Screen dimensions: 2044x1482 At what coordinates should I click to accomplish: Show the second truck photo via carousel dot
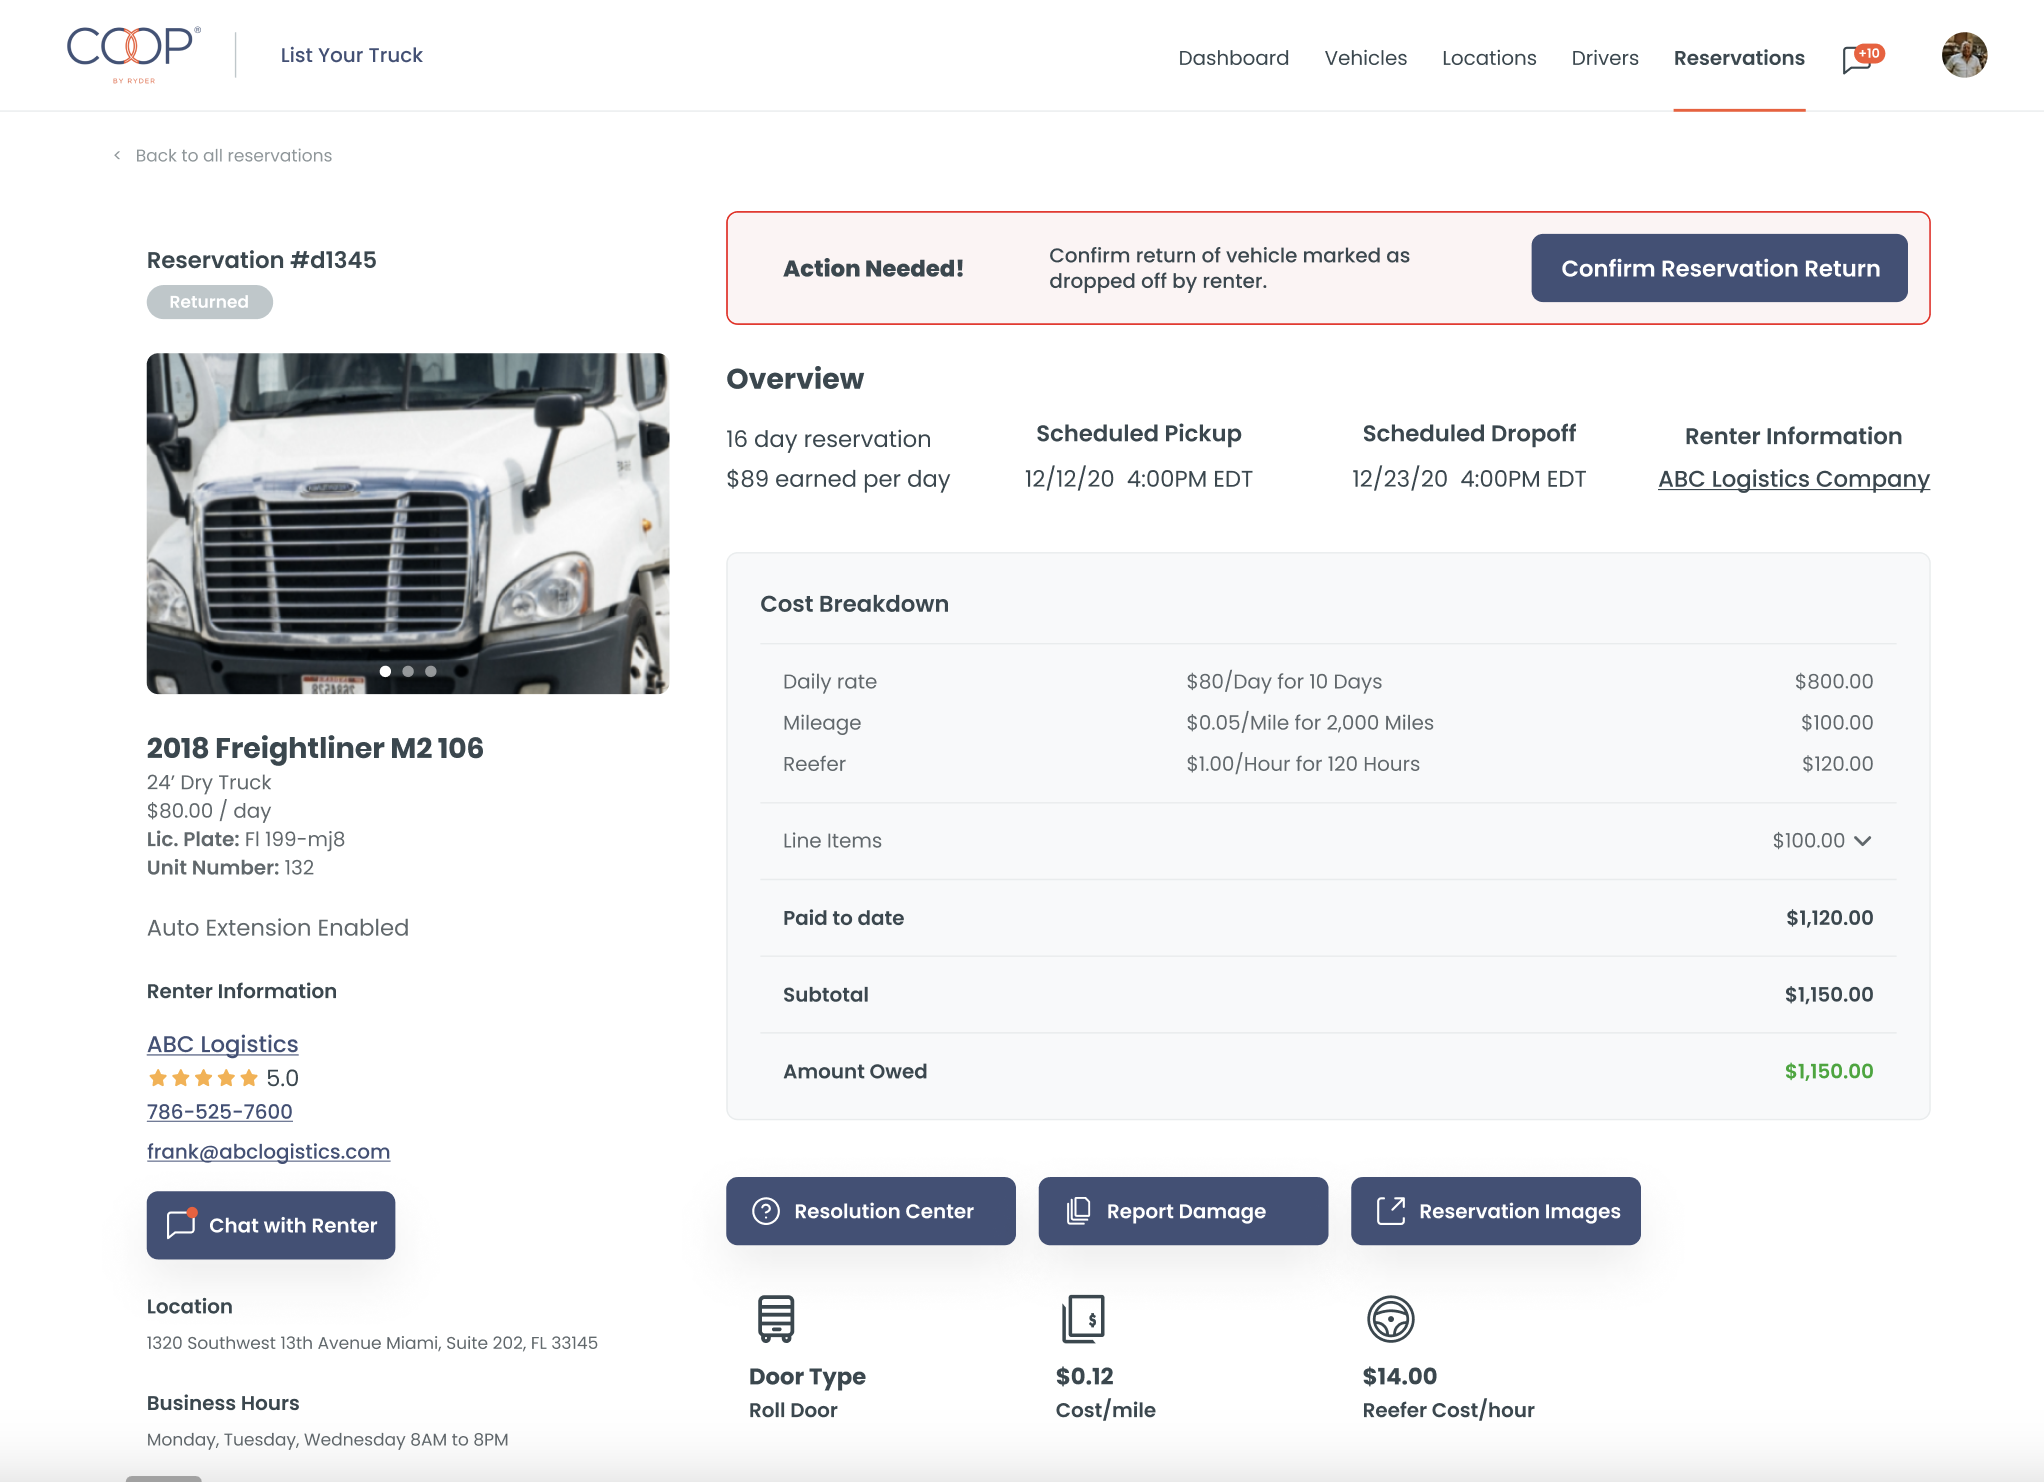[x=408, y=671]
